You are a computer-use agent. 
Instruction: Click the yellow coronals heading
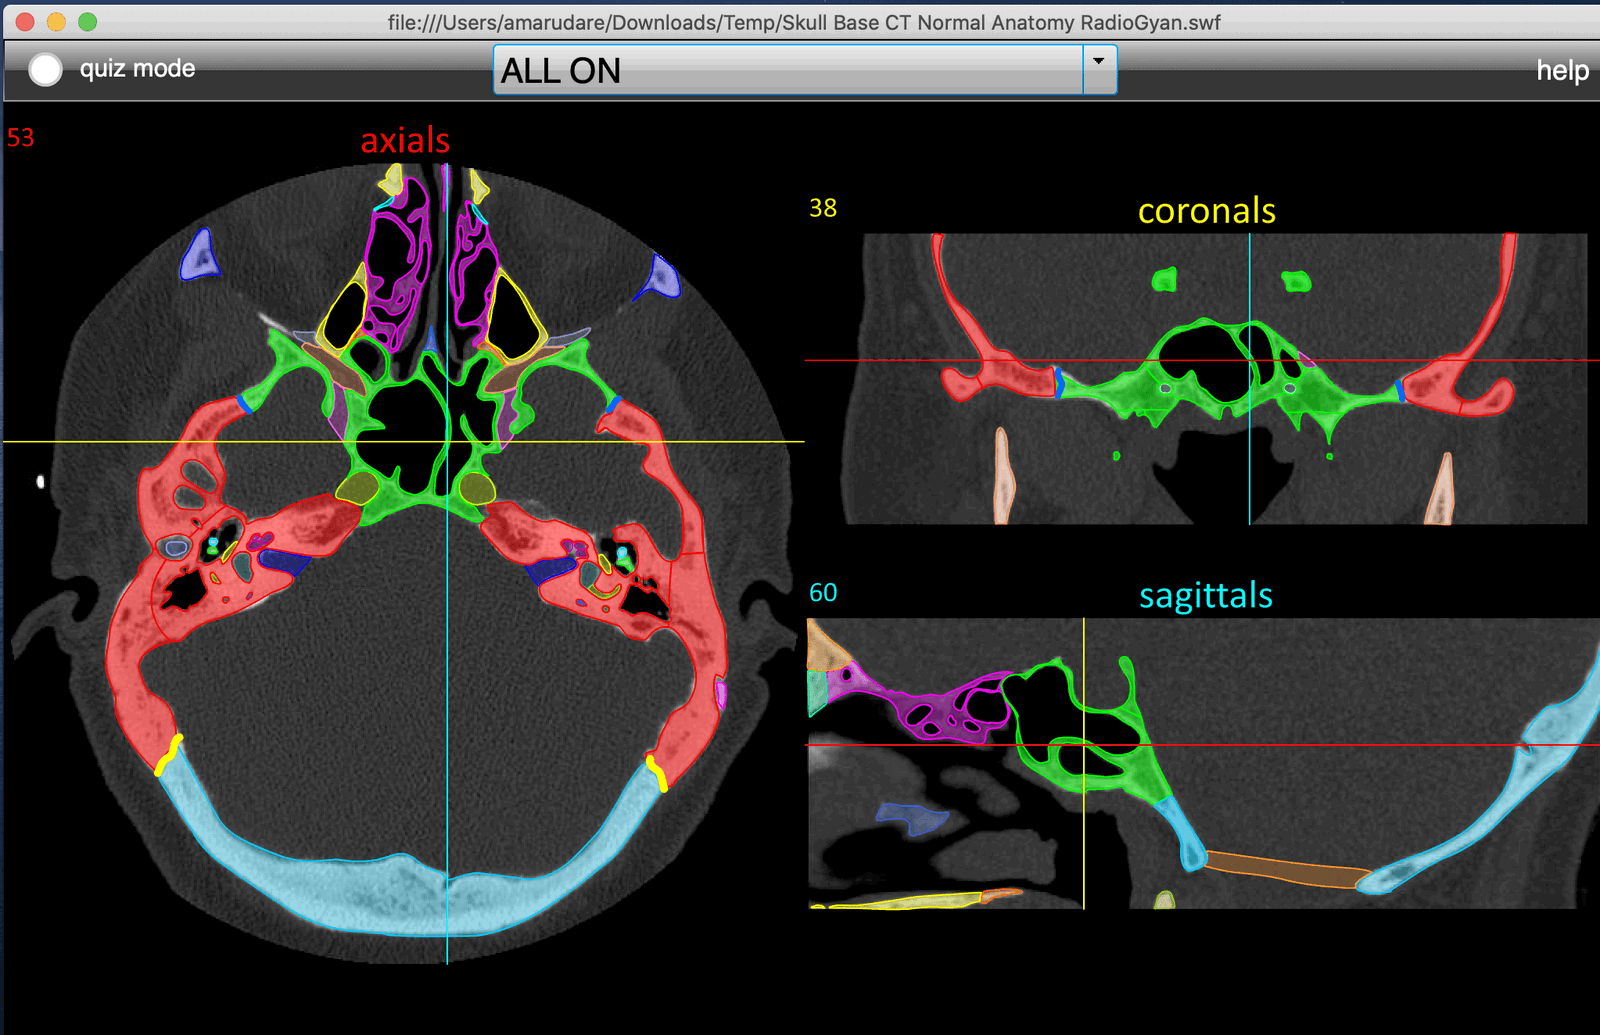point(1206,211)
